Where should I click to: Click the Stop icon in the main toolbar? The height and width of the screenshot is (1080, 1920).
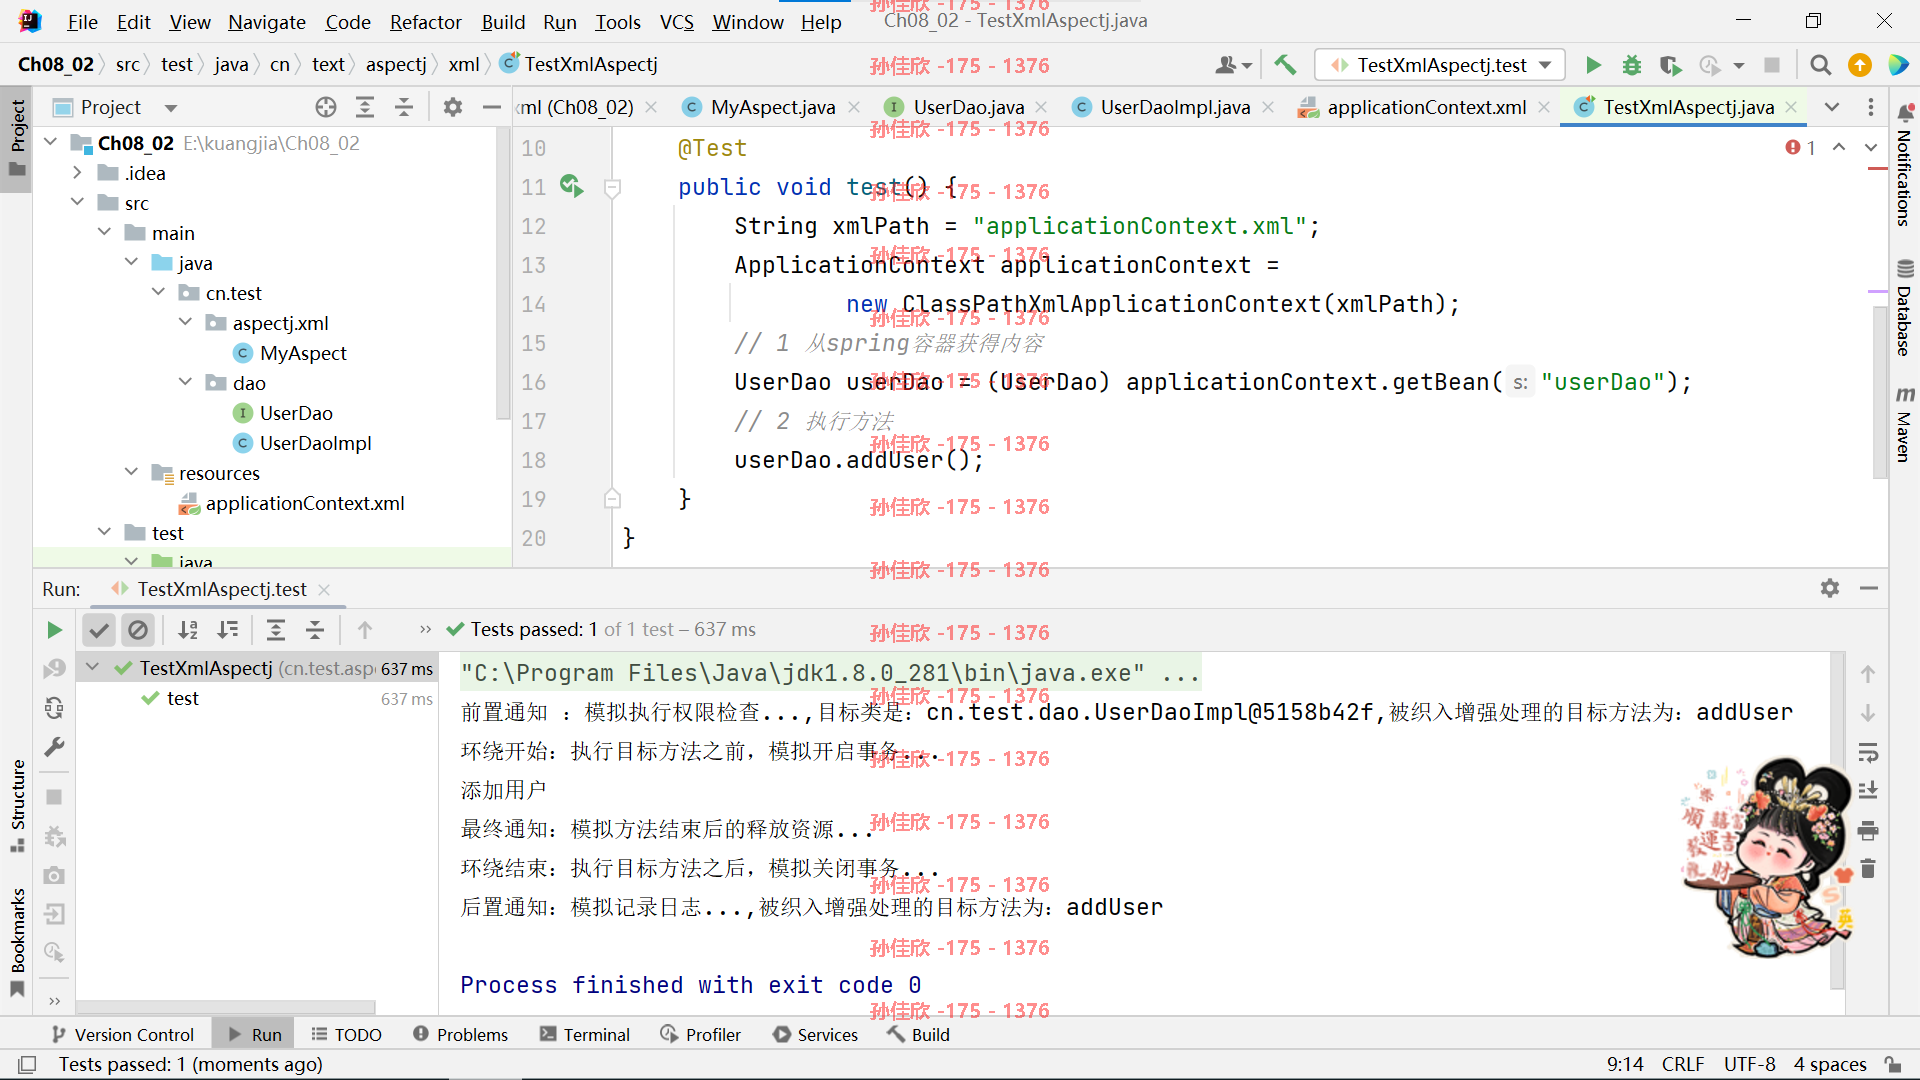pos(1772,65)
